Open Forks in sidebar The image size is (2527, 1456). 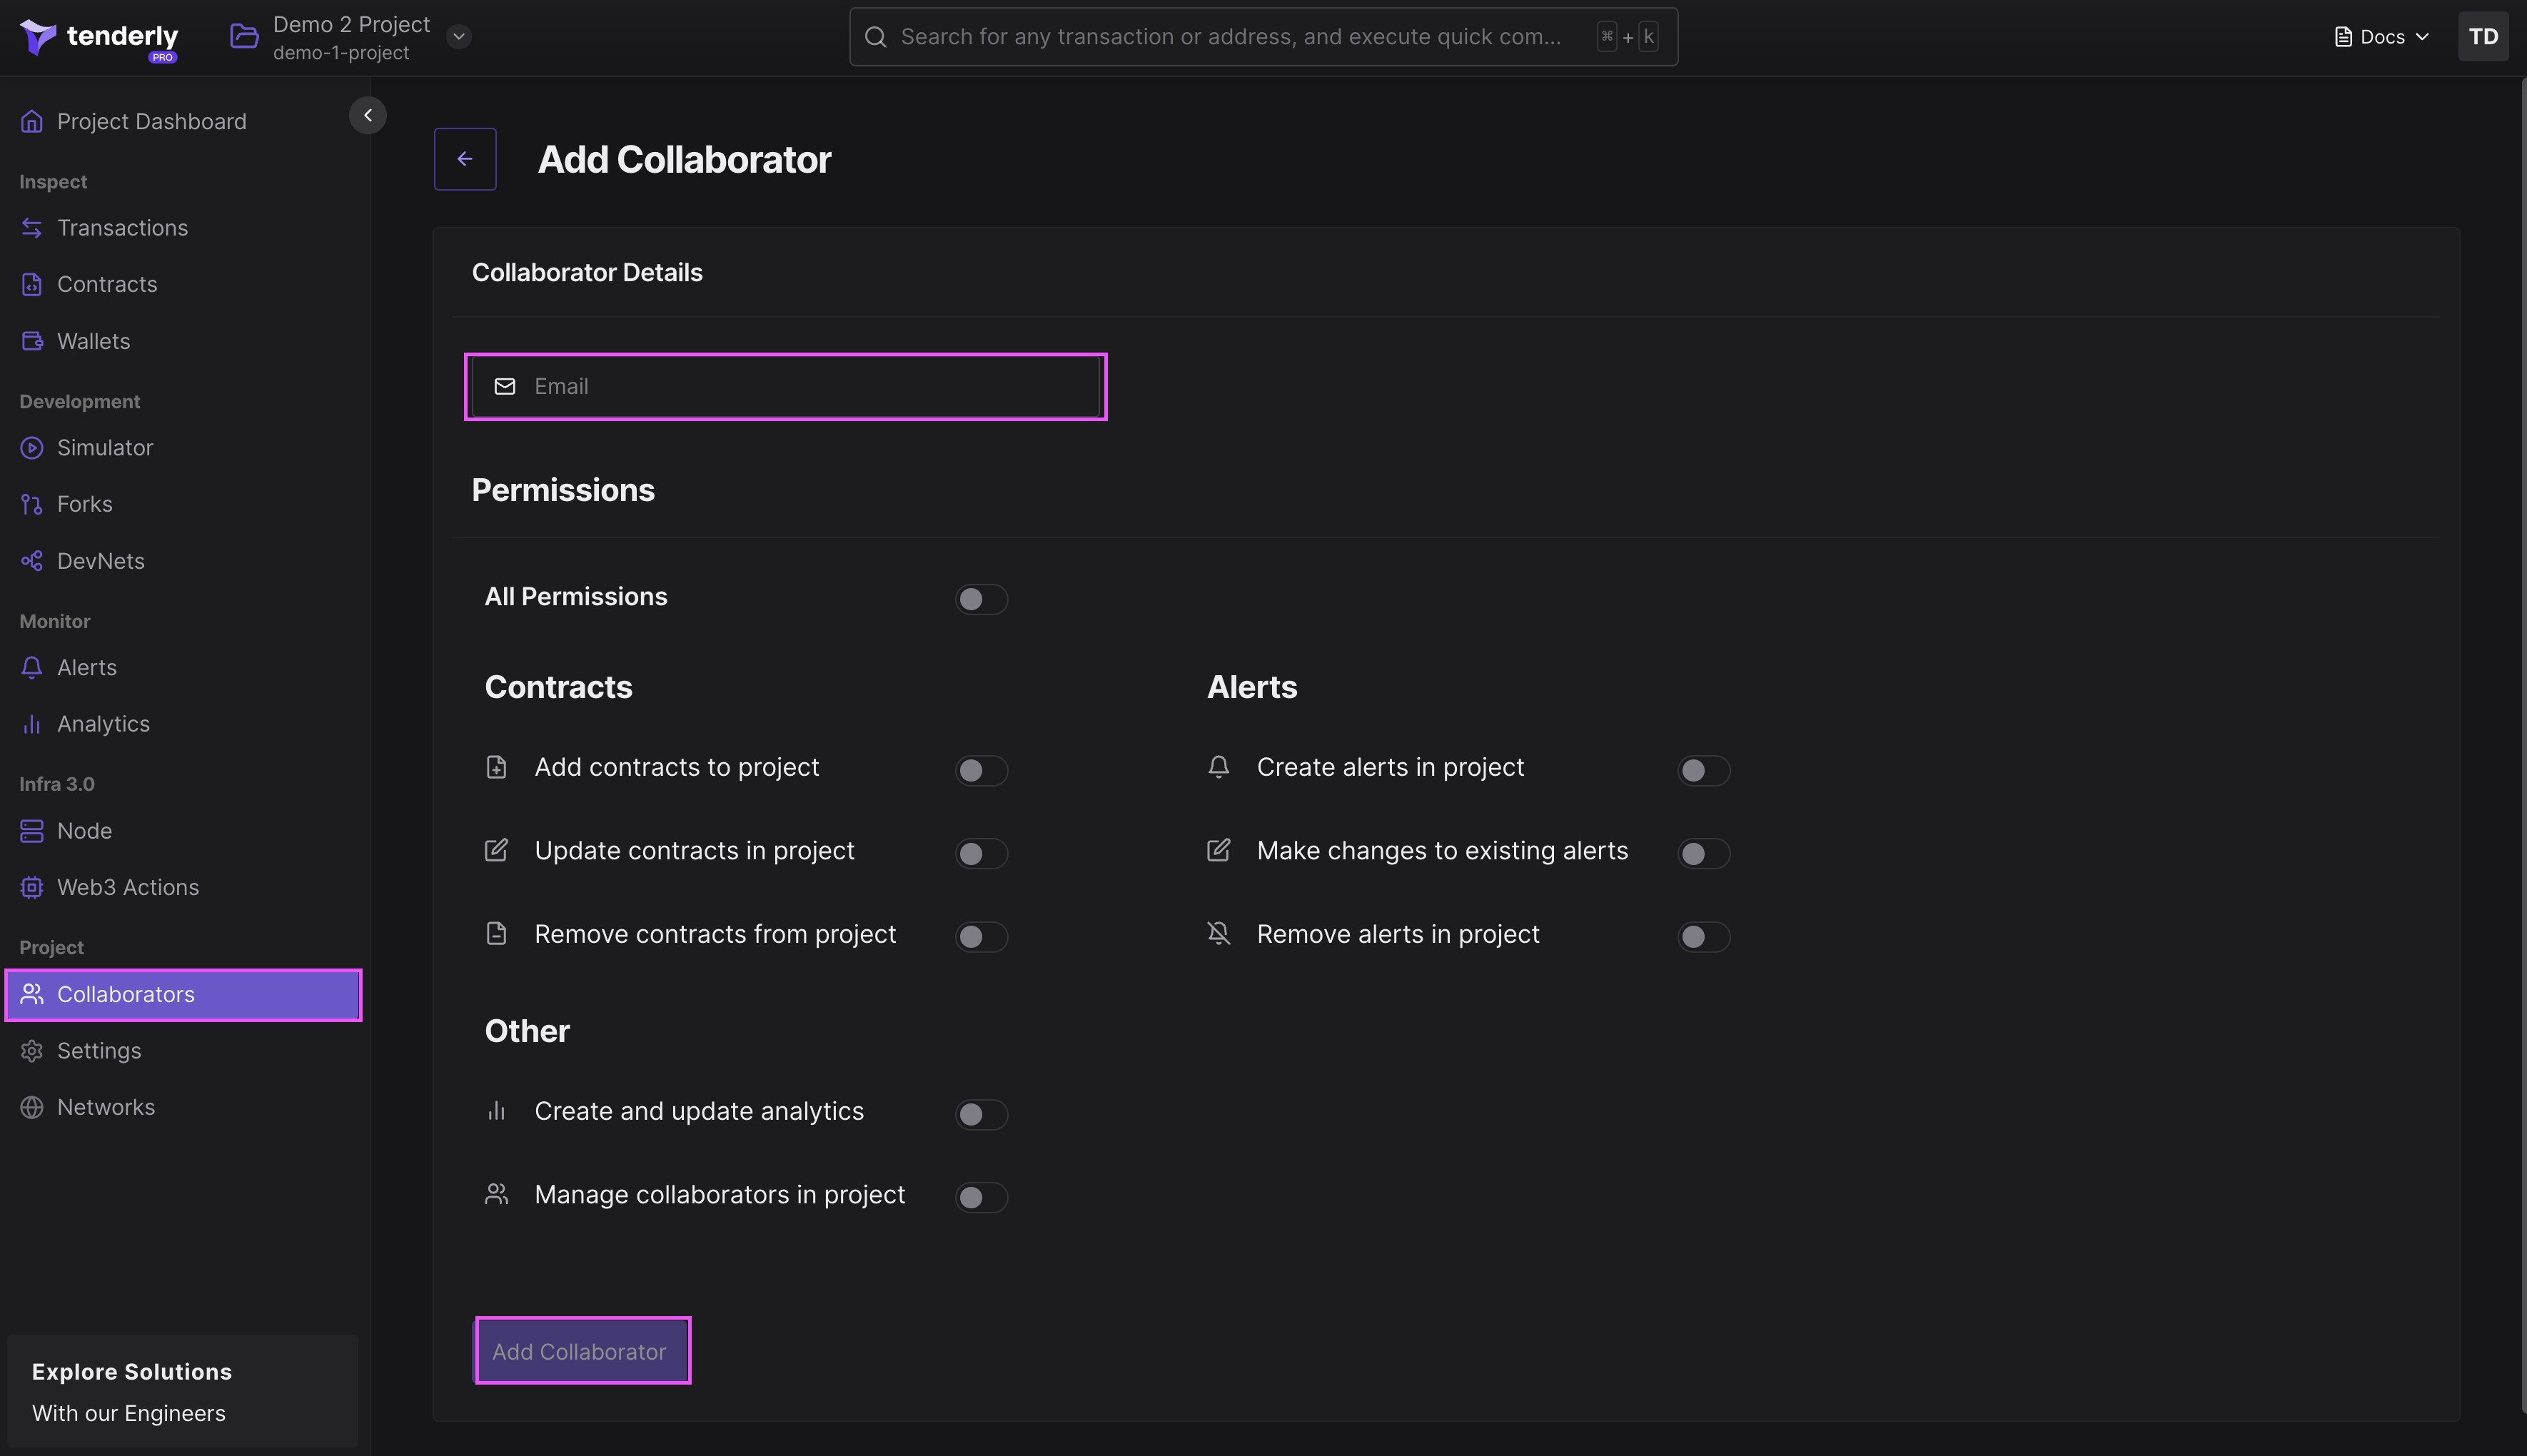(184, 504)
